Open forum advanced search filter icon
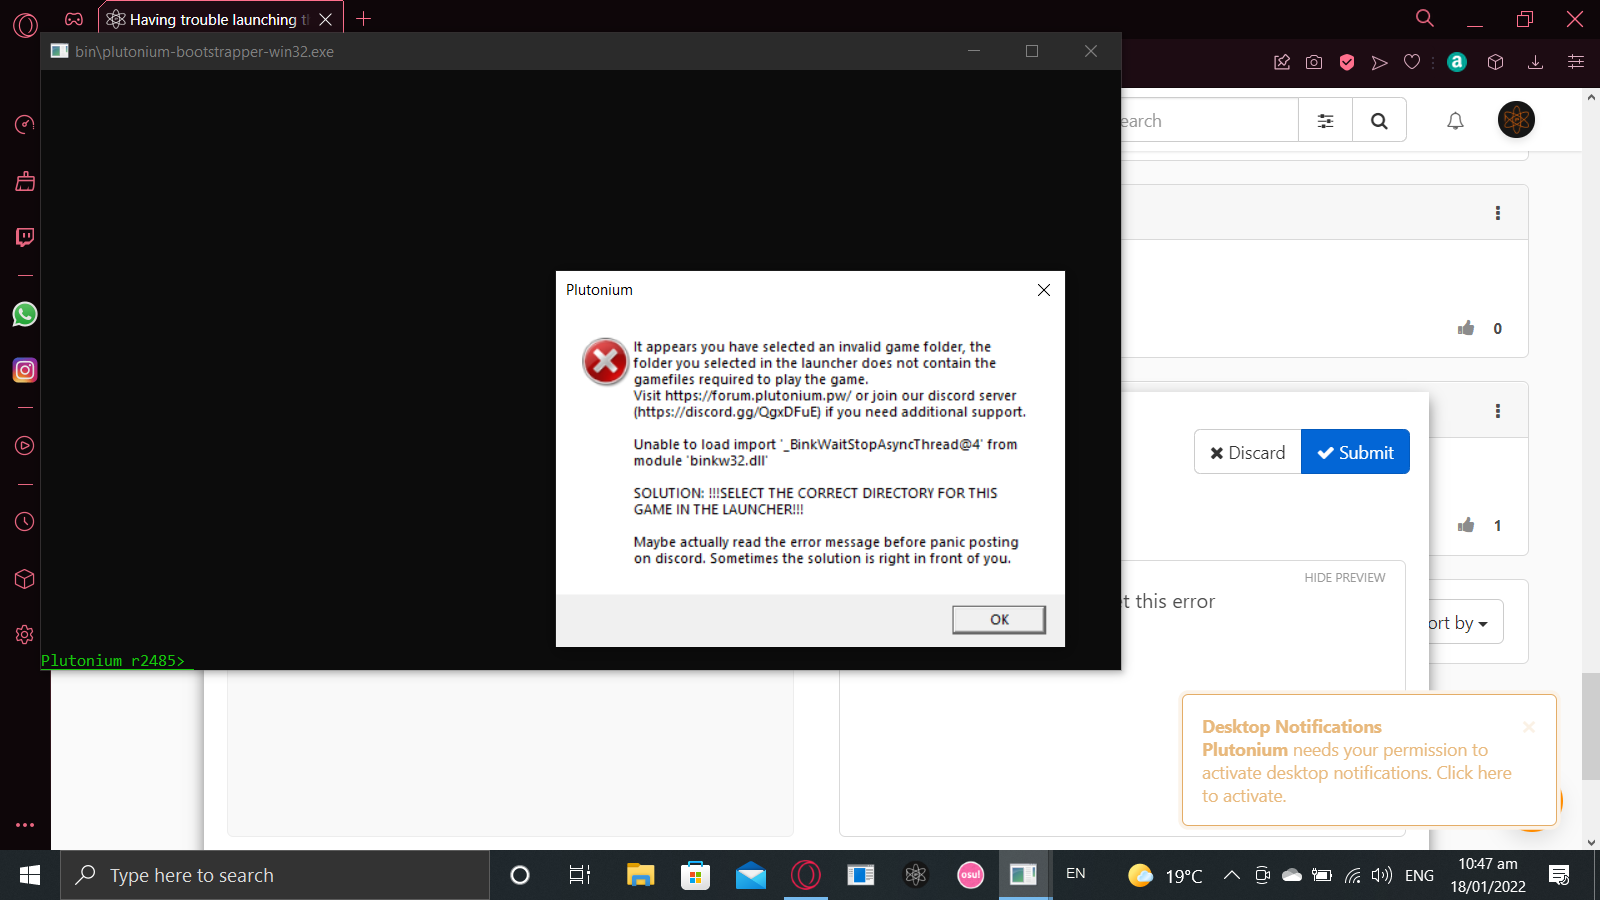The height and width of the screenshot is (900, 1600). coord(1325,121)
